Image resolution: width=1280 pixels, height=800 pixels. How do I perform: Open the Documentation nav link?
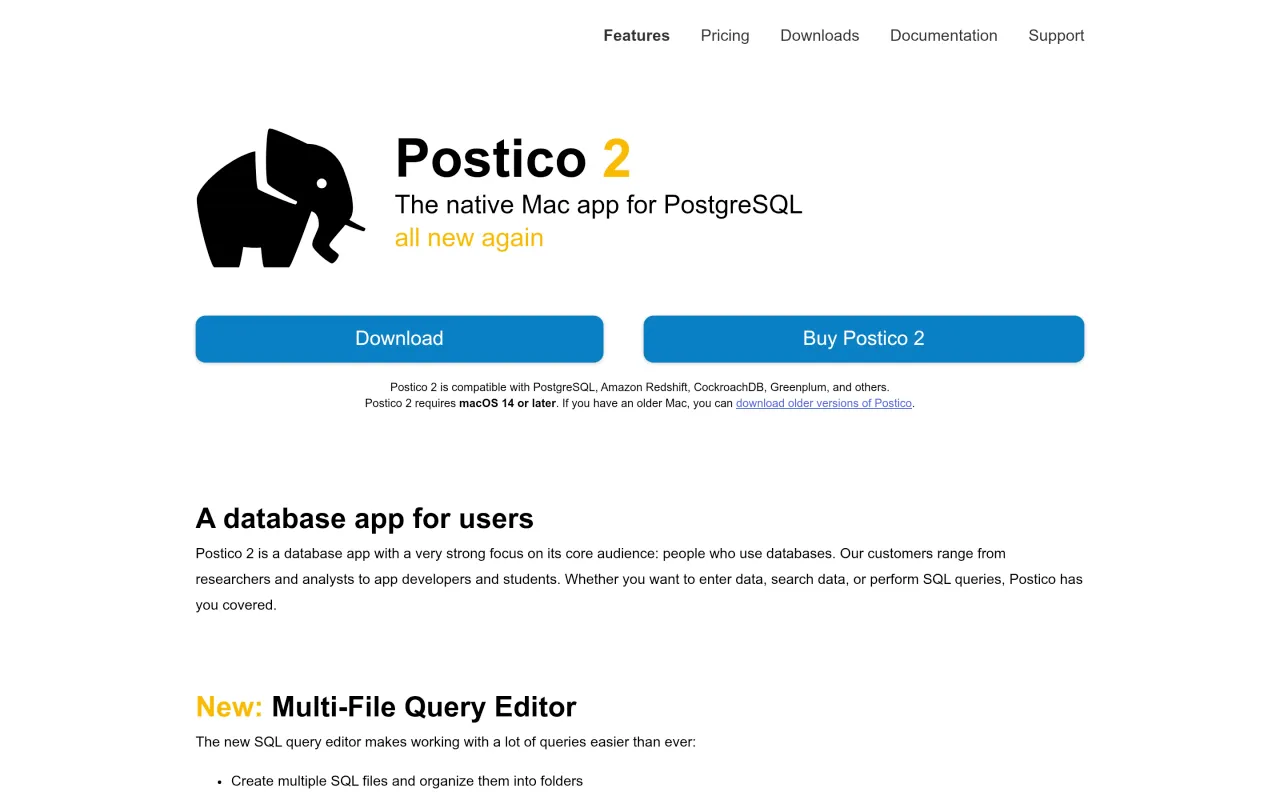tap(943, 35)
